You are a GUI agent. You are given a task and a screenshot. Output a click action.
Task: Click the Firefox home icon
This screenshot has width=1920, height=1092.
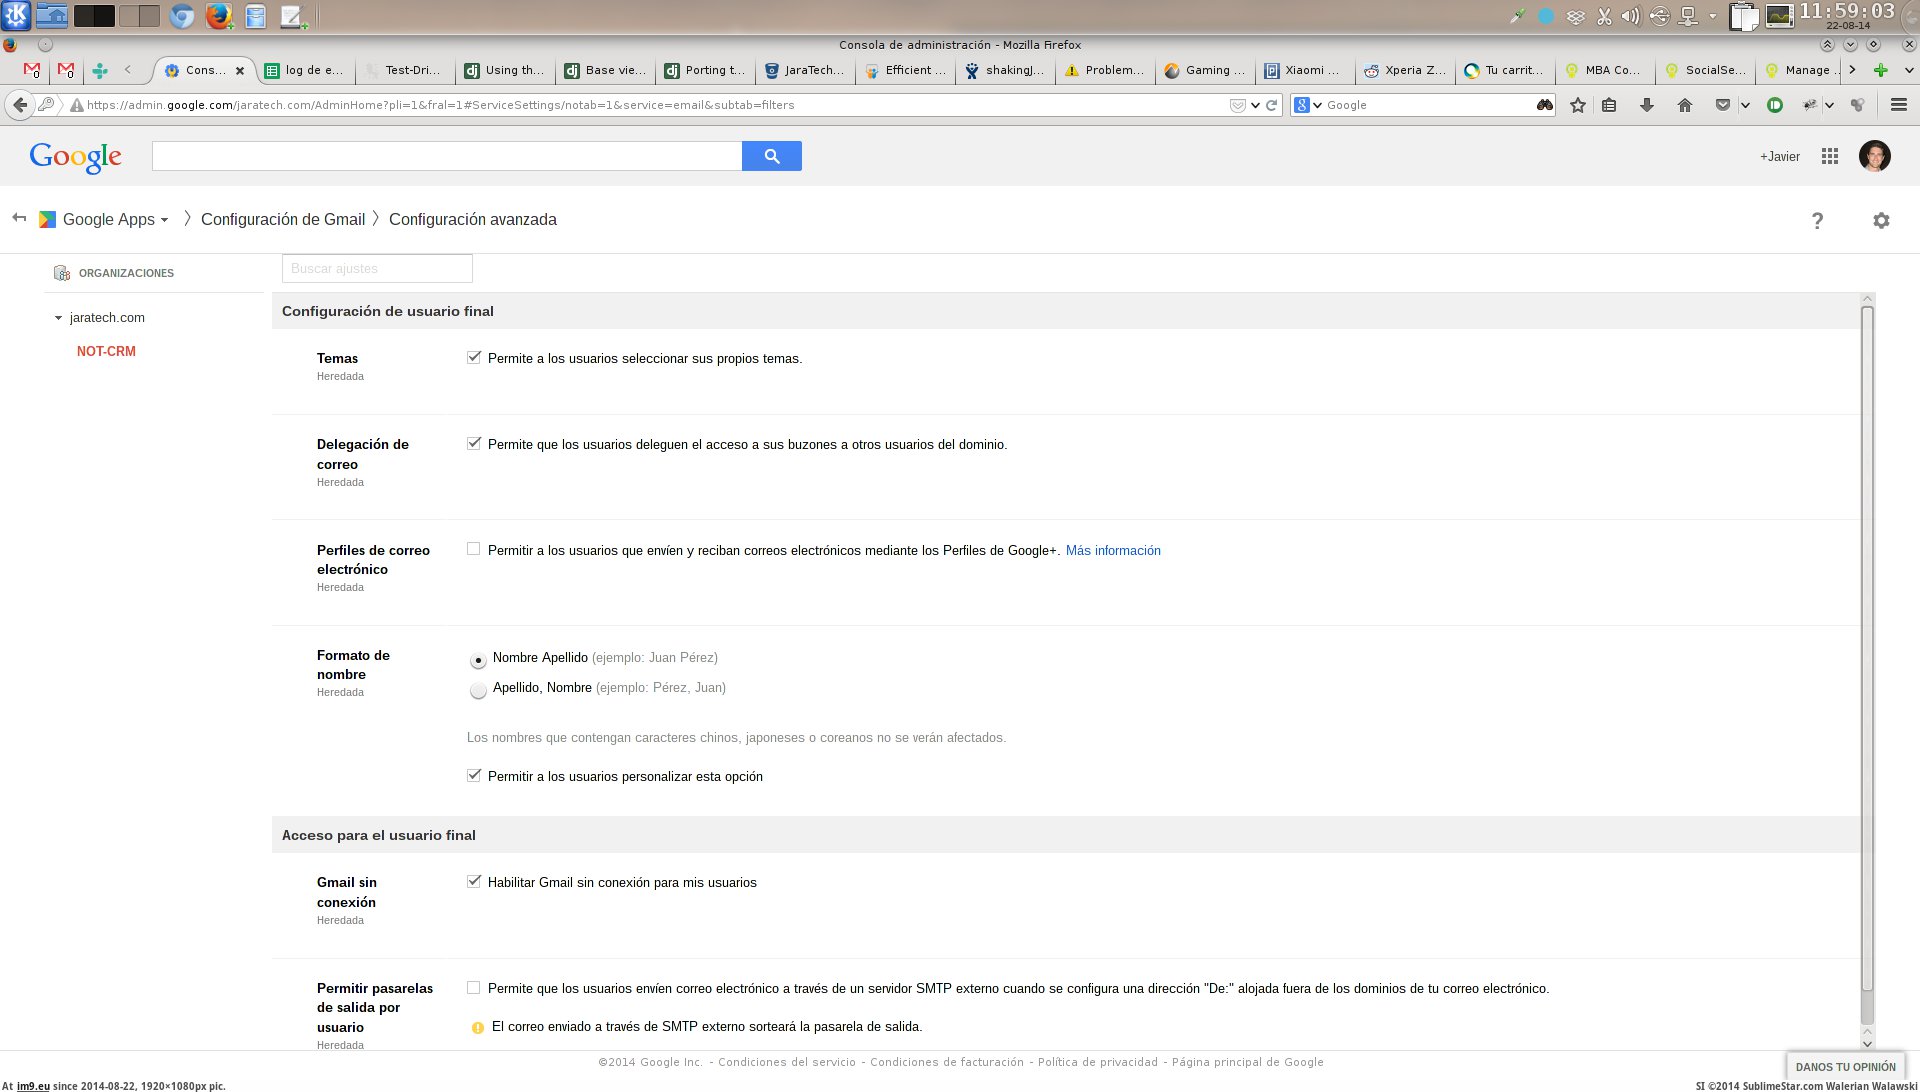1684,105
